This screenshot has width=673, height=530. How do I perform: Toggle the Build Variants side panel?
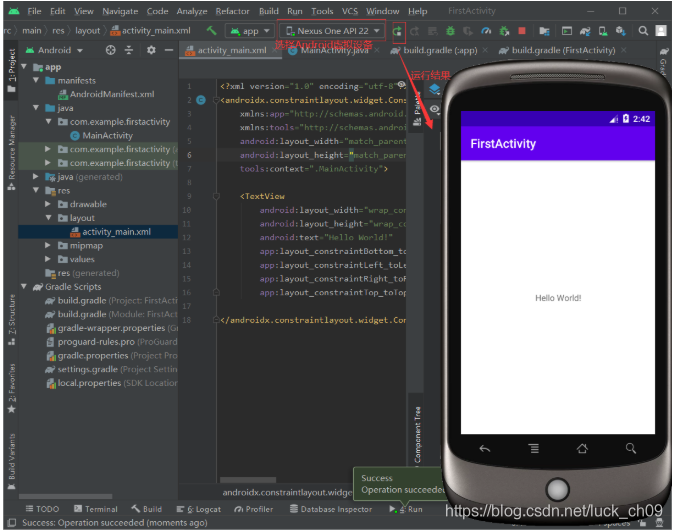[x=12, y=461]
